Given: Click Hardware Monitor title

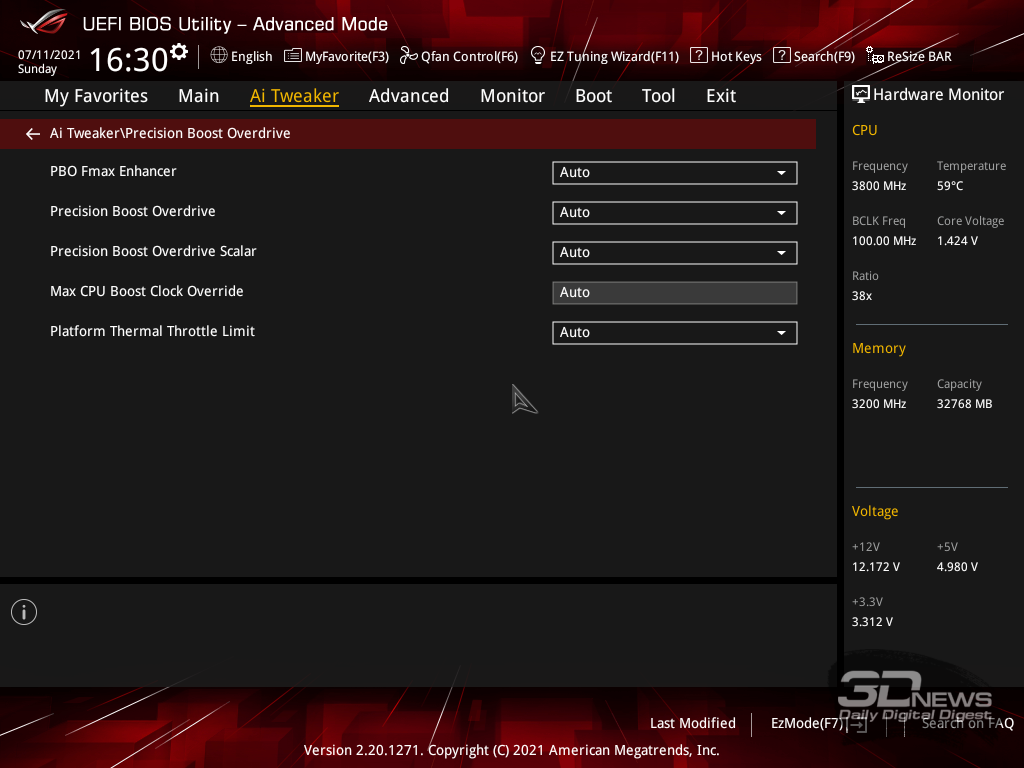Looking at the screenshot, I should point(938,95).
